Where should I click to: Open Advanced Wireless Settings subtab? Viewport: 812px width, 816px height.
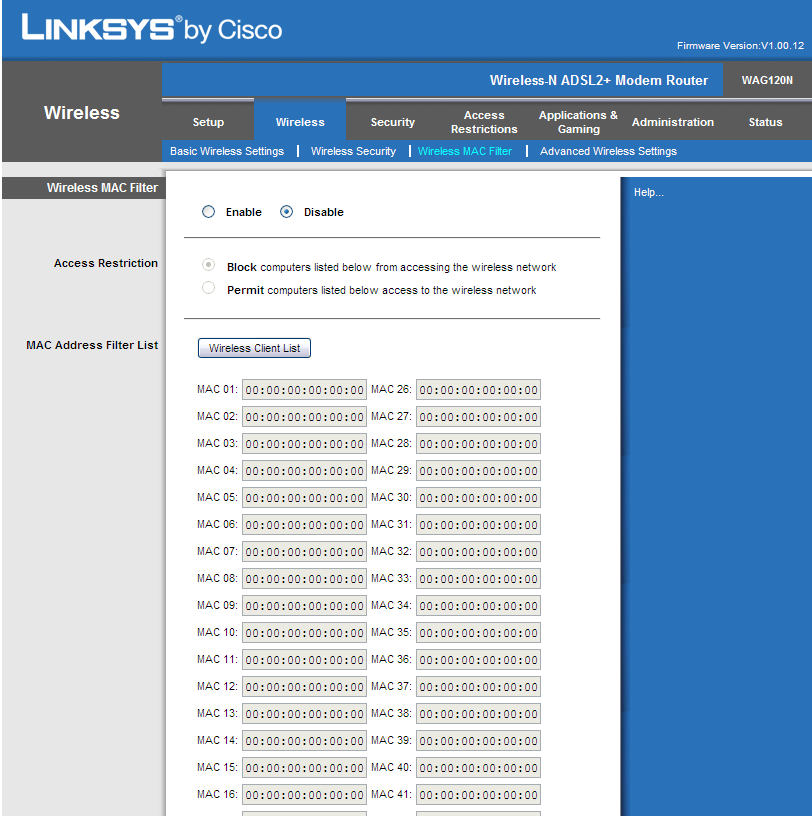[x=608, y=151]
